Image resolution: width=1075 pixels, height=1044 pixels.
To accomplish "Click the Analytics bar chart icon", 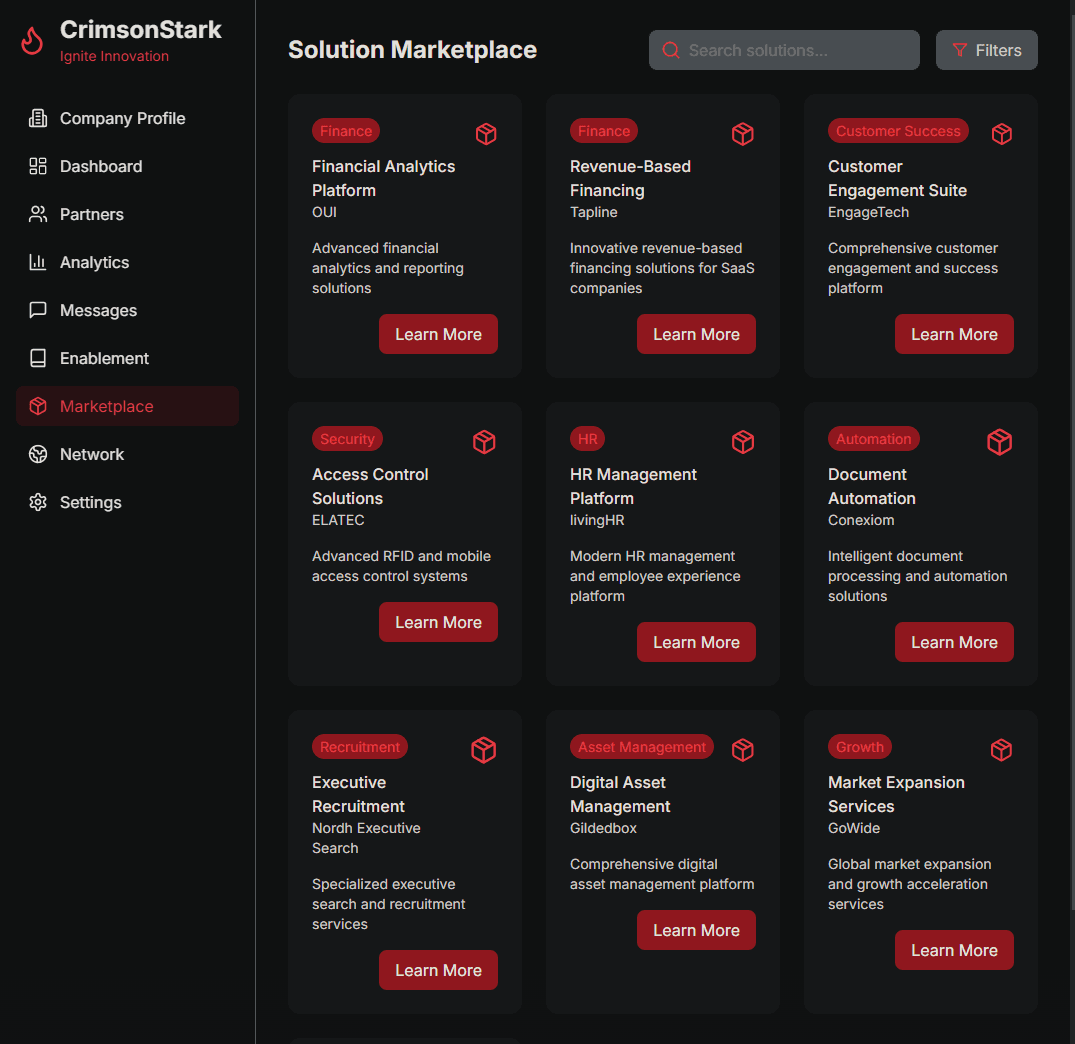I will tap(38, 263).
